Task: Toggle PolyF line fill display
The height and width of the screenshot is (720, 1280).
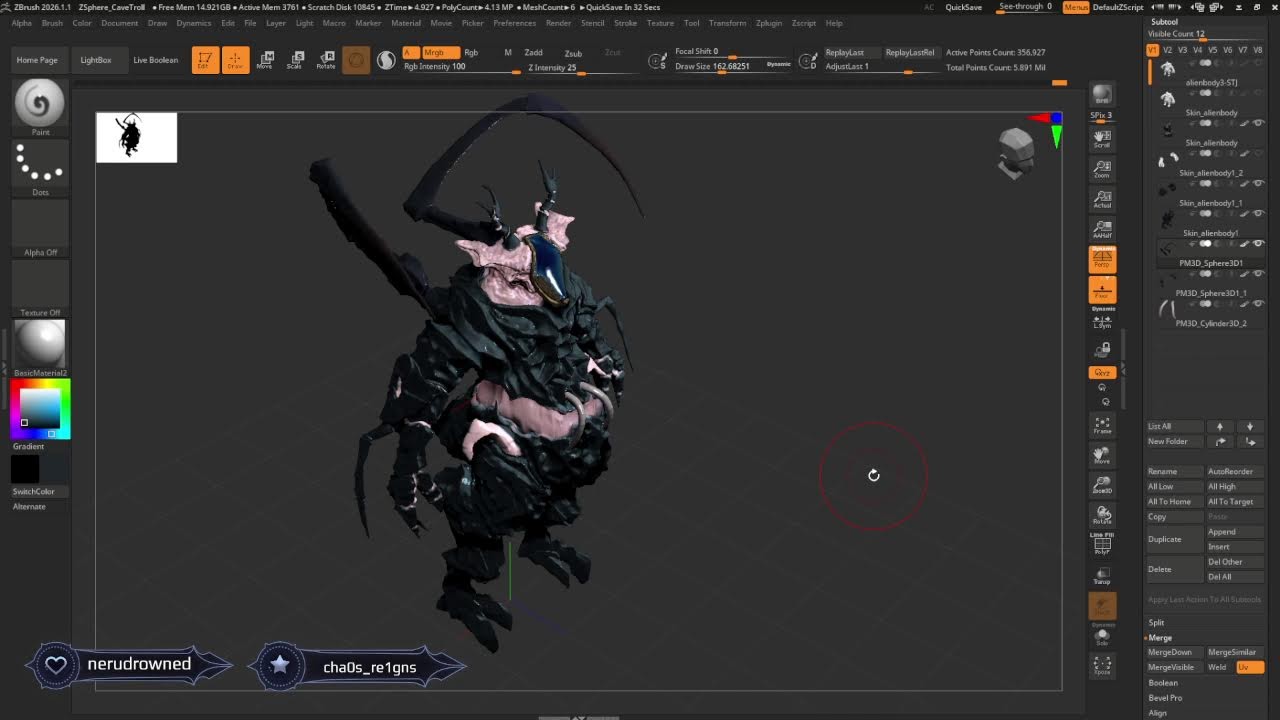Action: [1102, 543]
